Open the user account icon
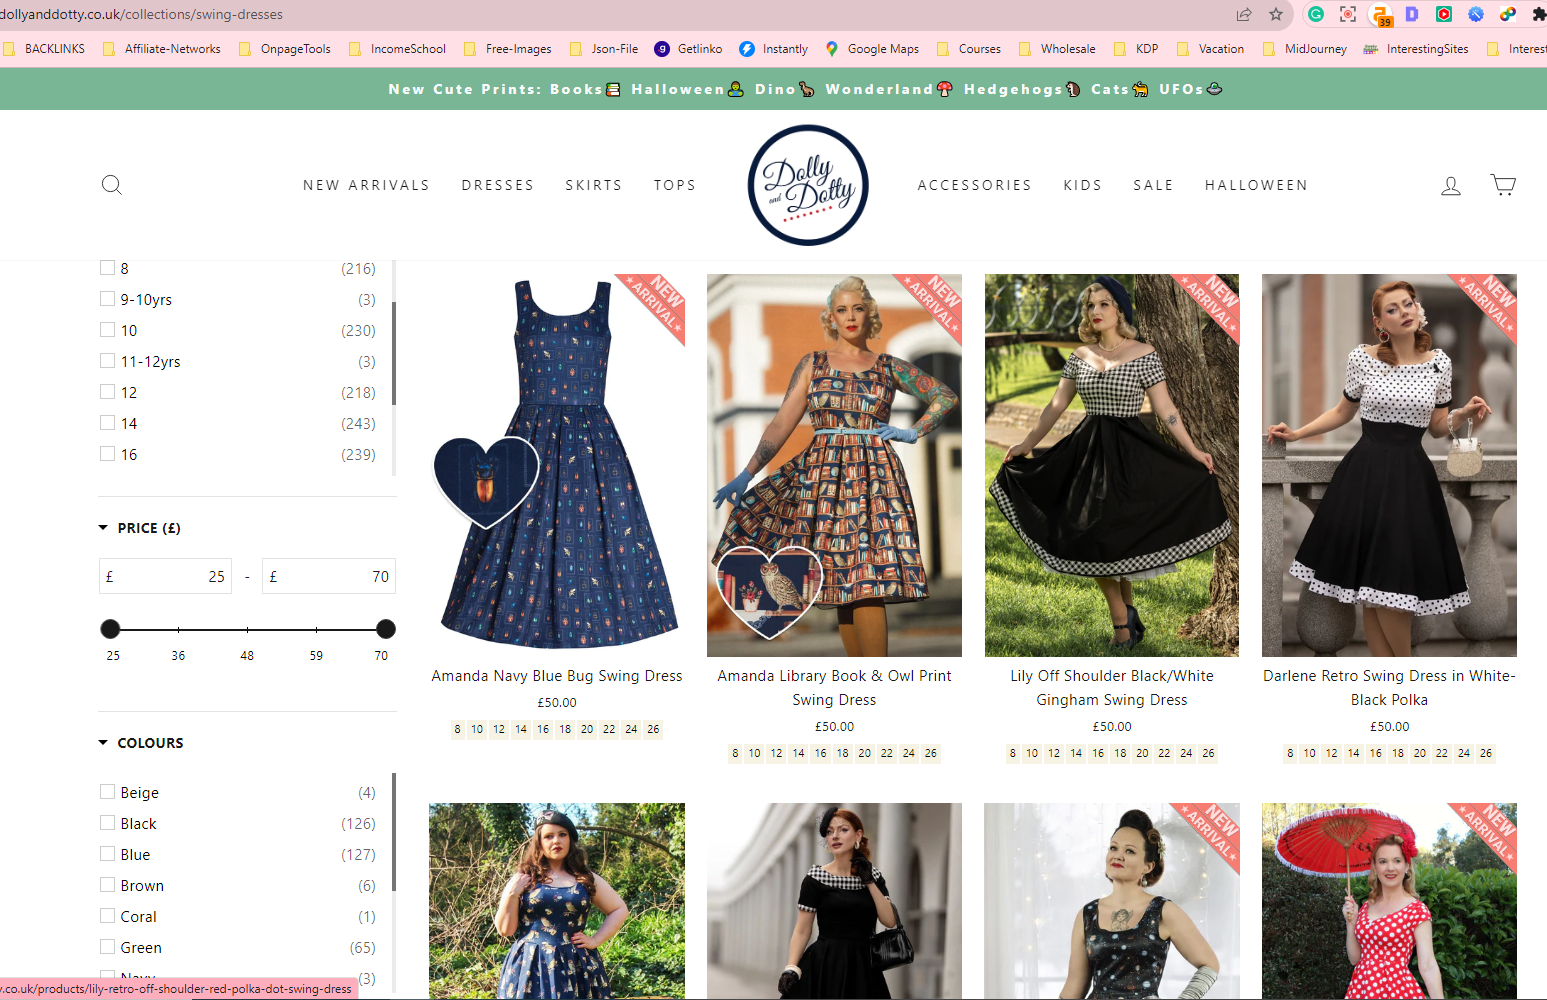Viewport: 1547px width, 1000px height. 1451,185
